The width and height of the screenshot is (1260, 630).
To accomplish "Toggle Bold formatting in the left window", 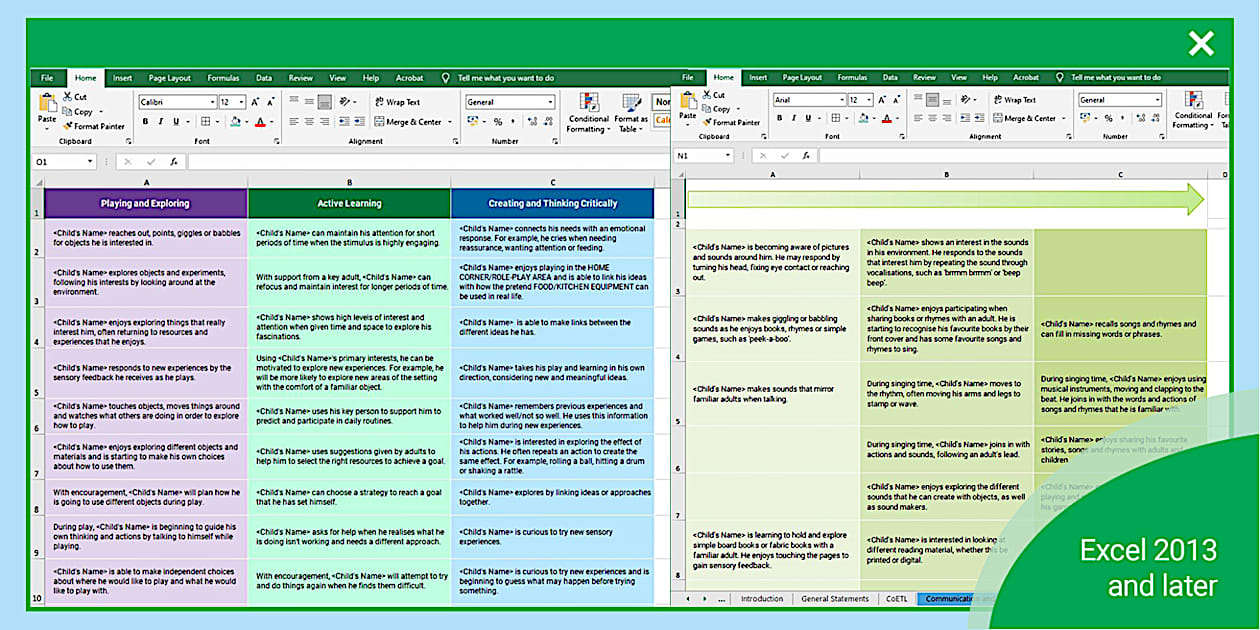I will pyautogui.click(x=145, y=122).
